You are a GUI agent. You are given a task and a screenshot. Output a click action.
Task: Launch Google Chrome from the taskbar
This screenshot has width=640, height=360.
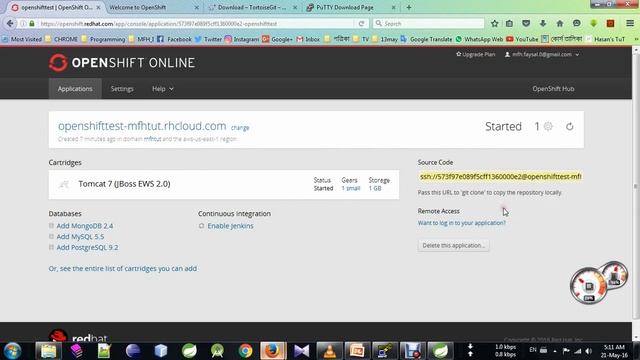pos(245,351)
